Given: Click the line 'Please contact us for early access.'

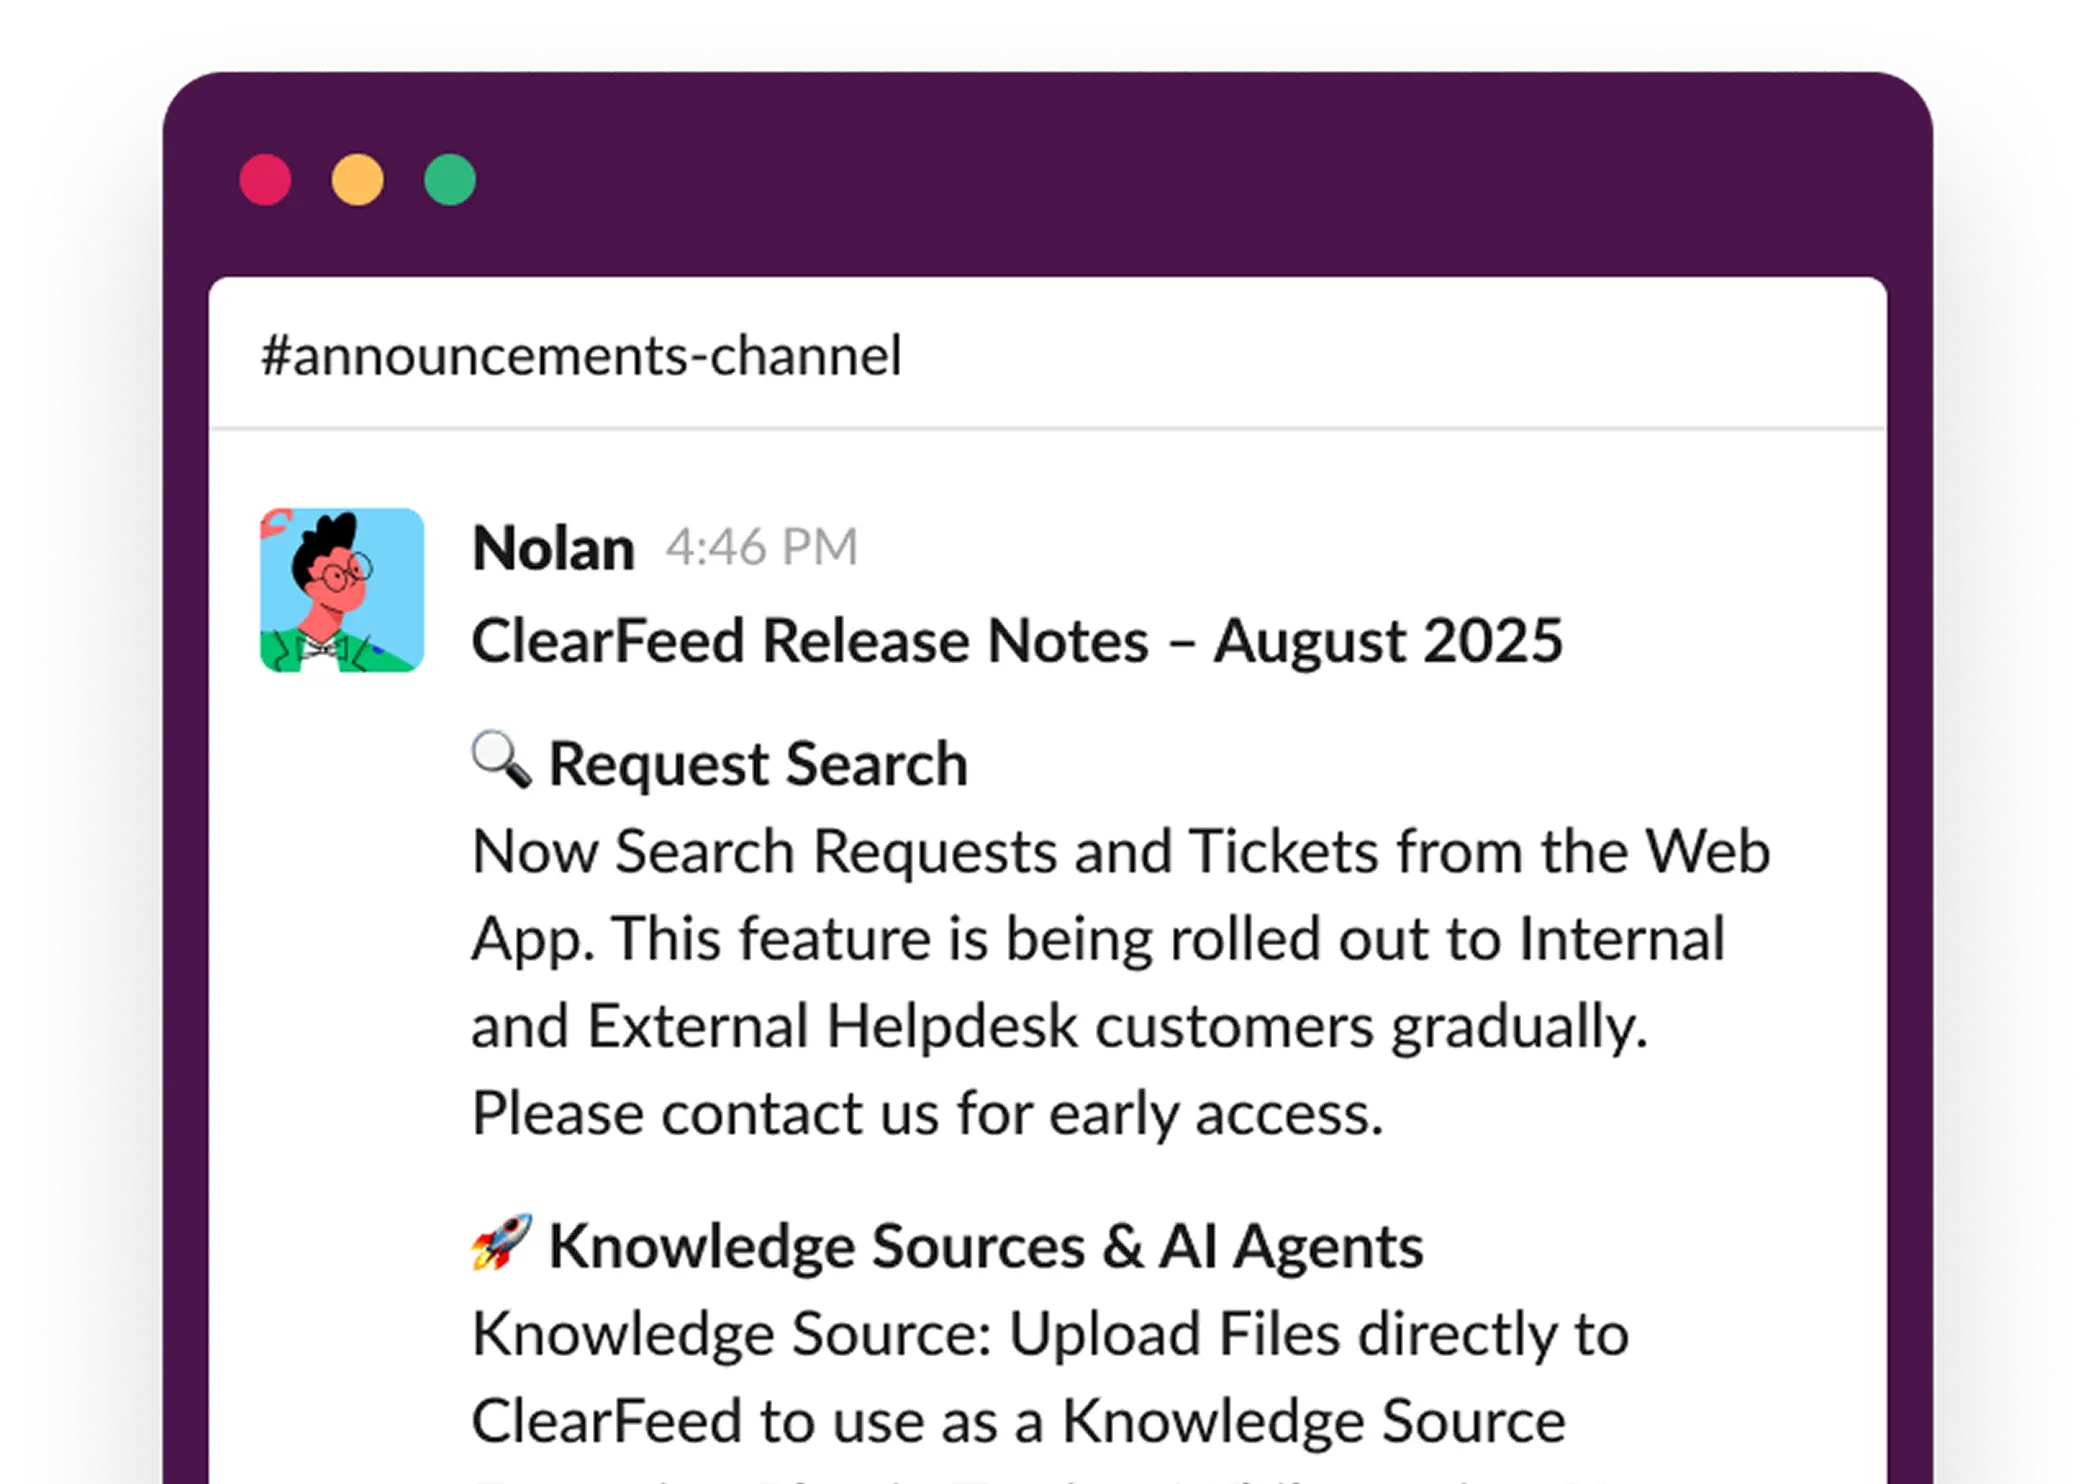Looking at the screenshot, I should [x=927, y=1113].
